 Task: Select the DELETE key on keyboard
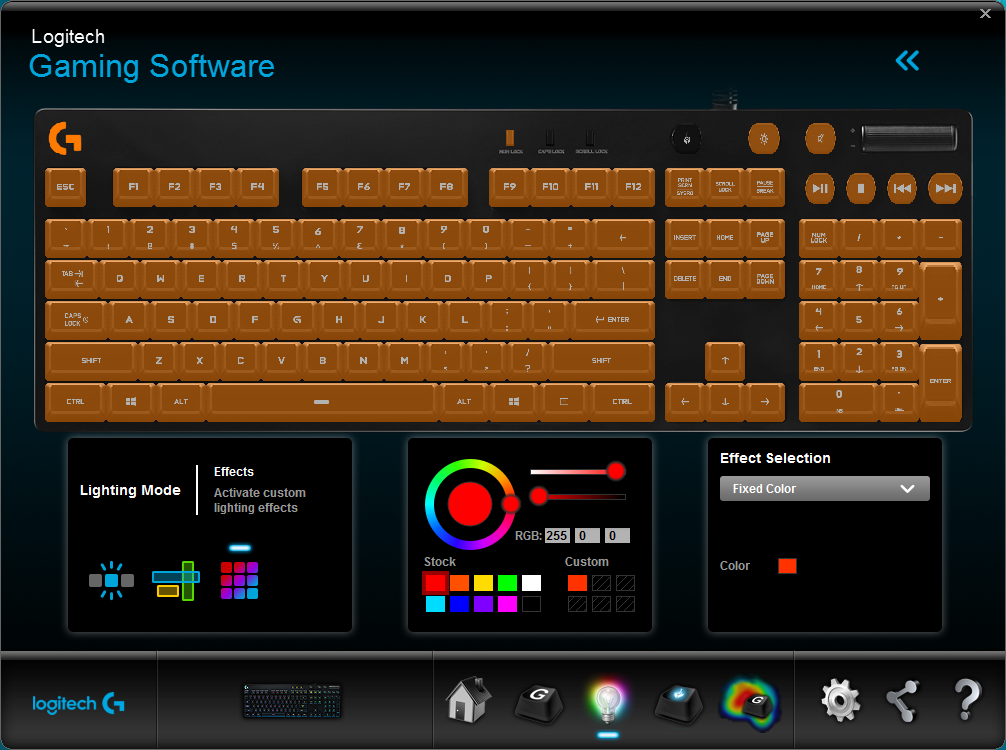pyautogui.click(x=685, y=278)
